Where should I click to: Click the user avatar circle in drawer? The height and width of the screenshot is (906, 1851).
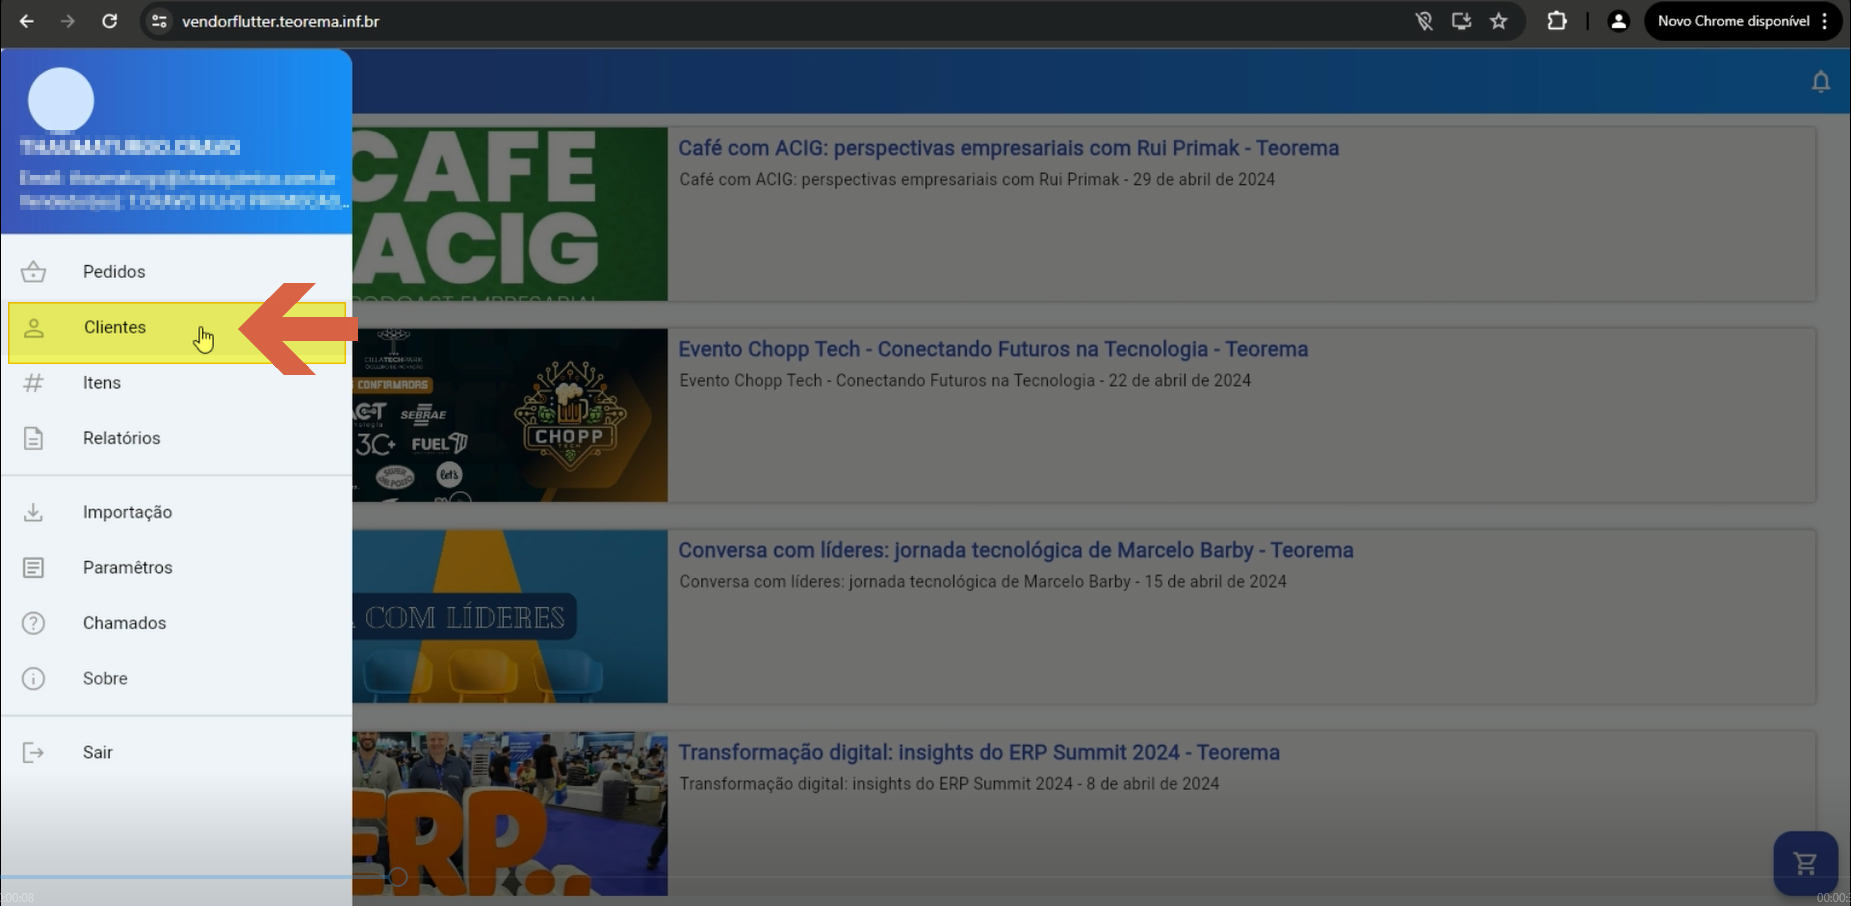point(61,100)
